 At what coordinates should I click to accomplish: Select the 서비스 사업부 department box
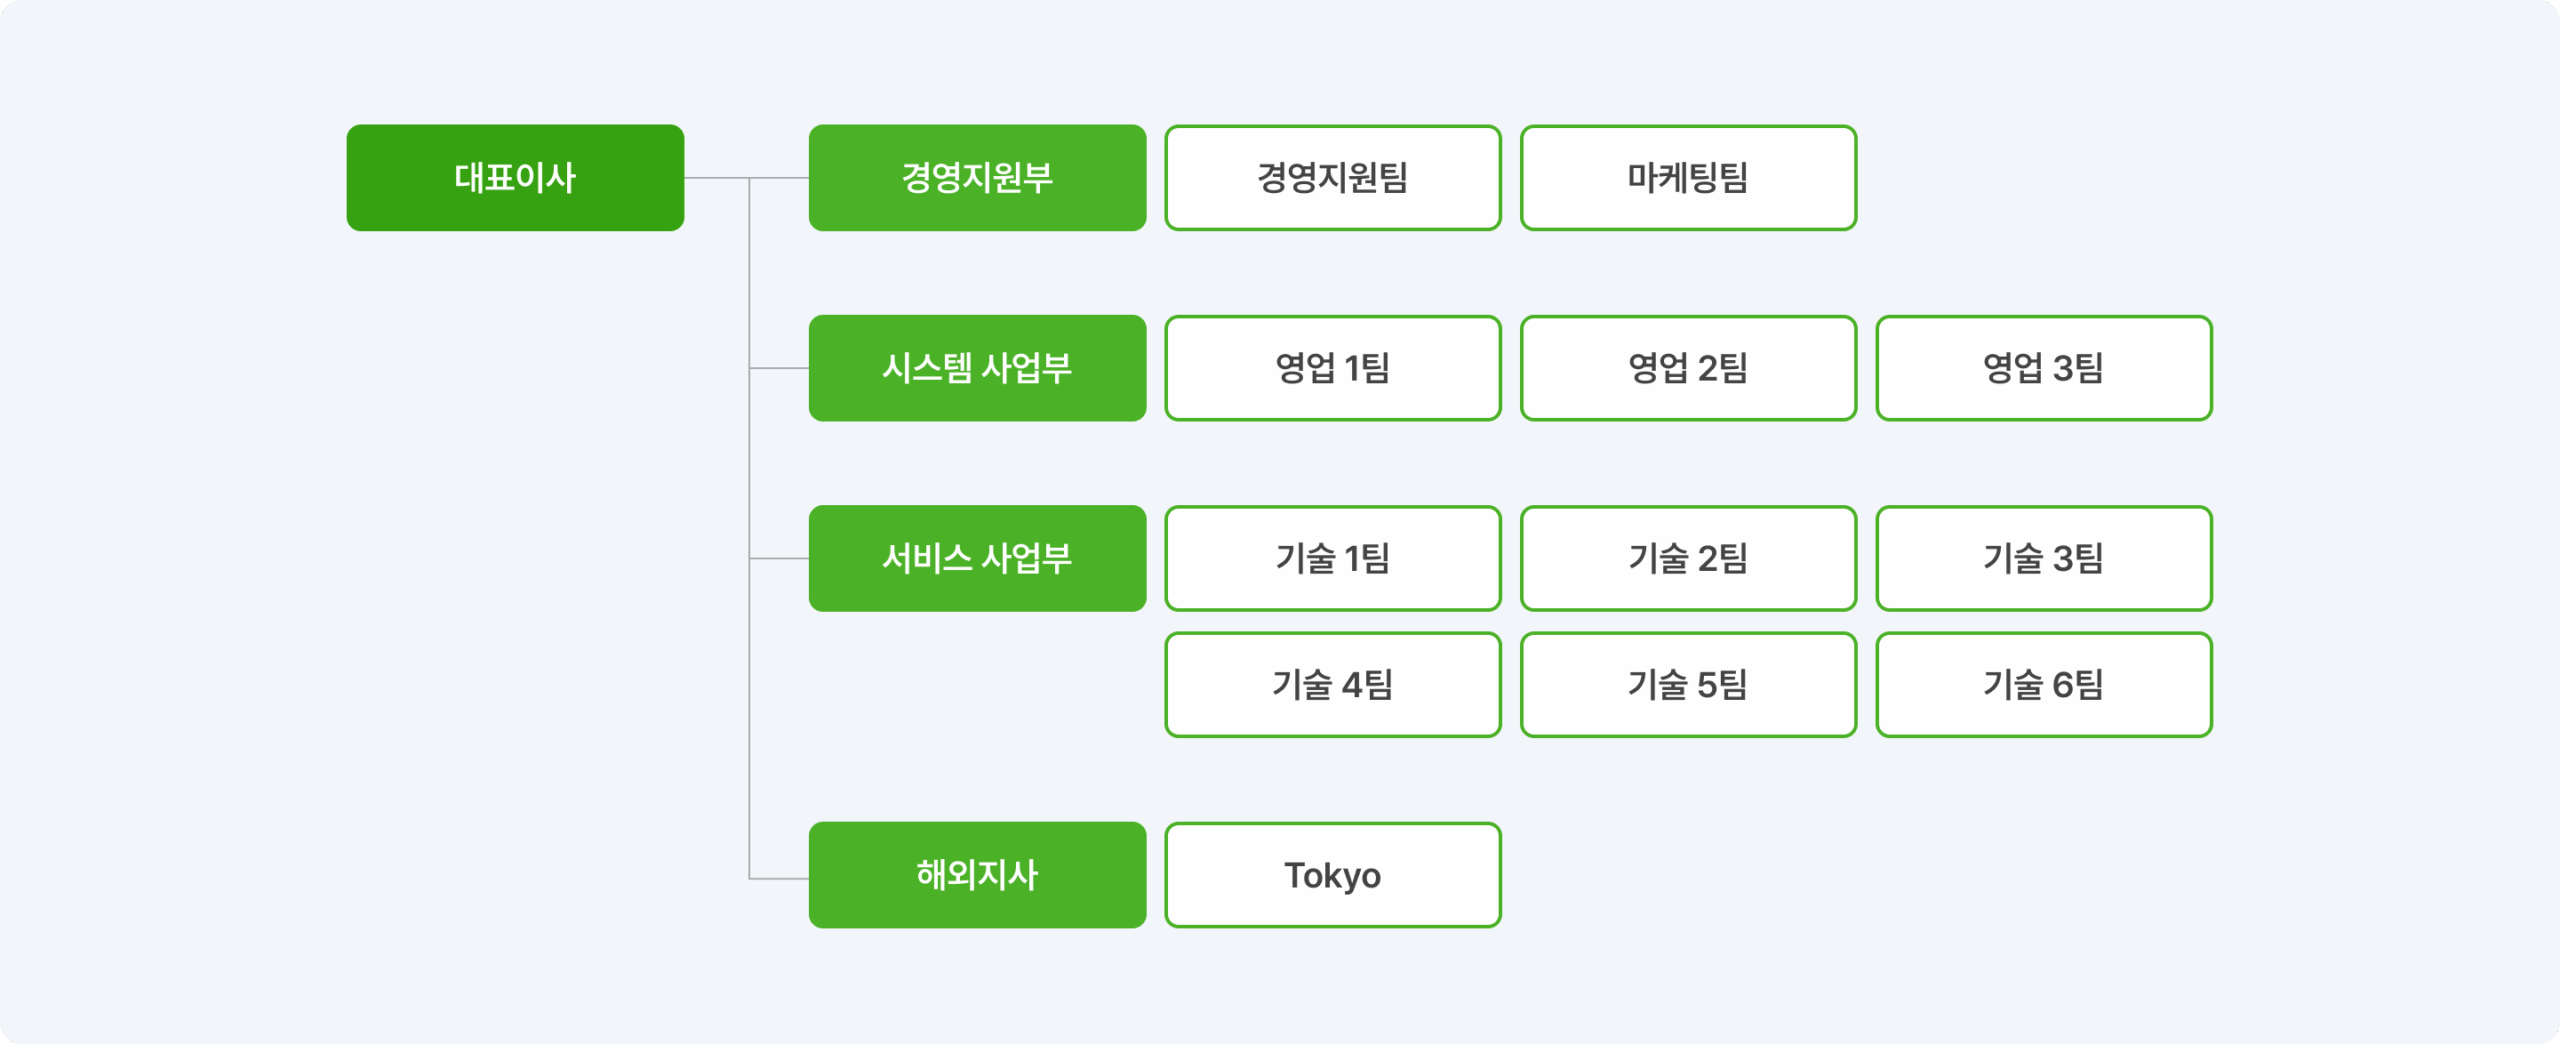977,558
